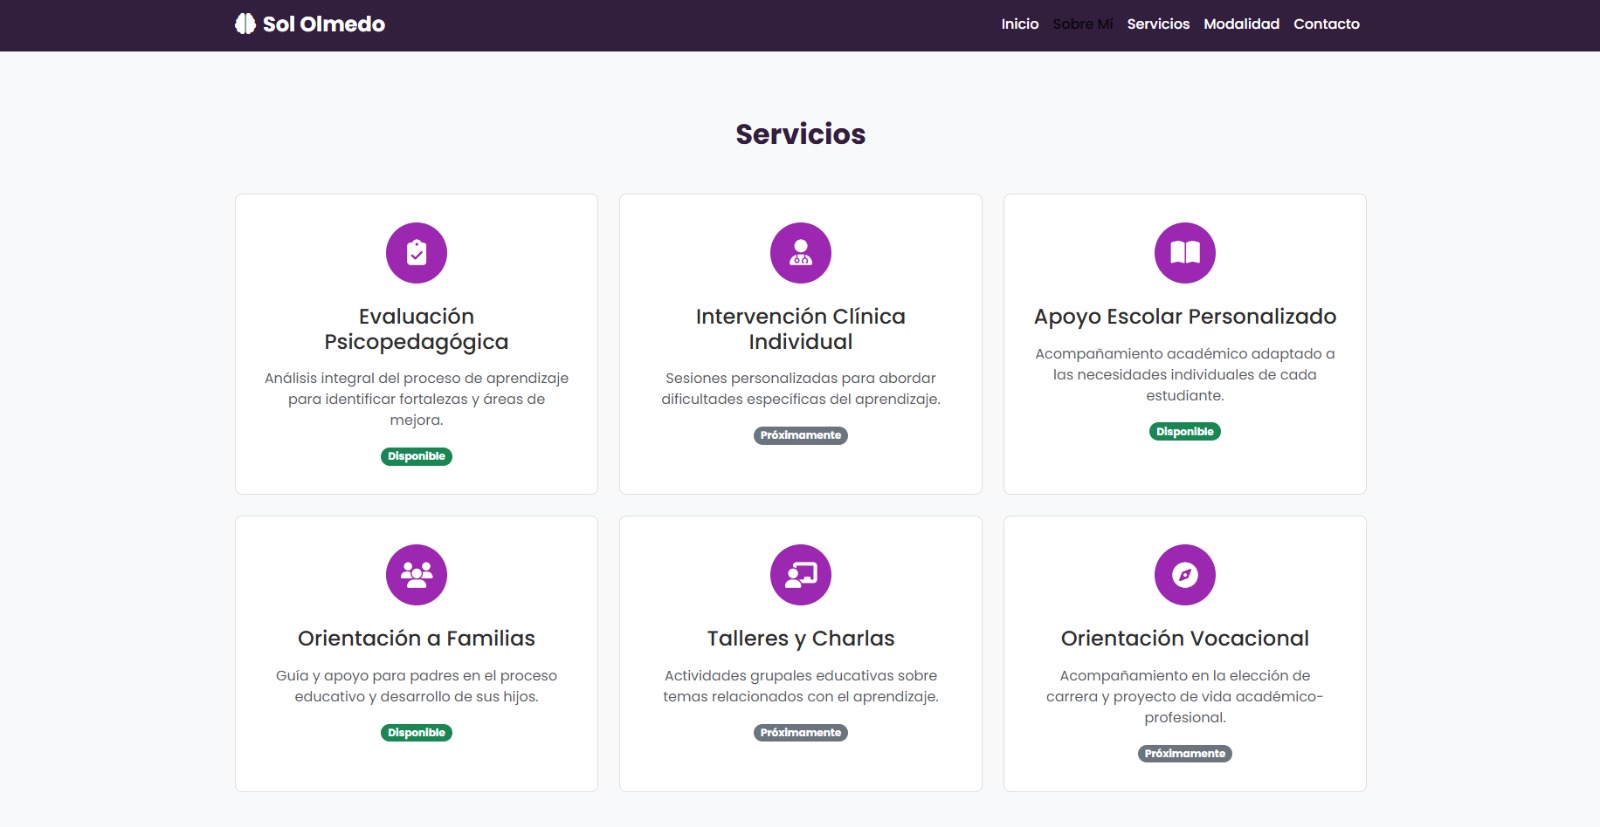Click the Orientación Vocacional compass icon
The width and height of the screenshot is (1600, 827).
pyautogui.click(x=1184, y=575)
